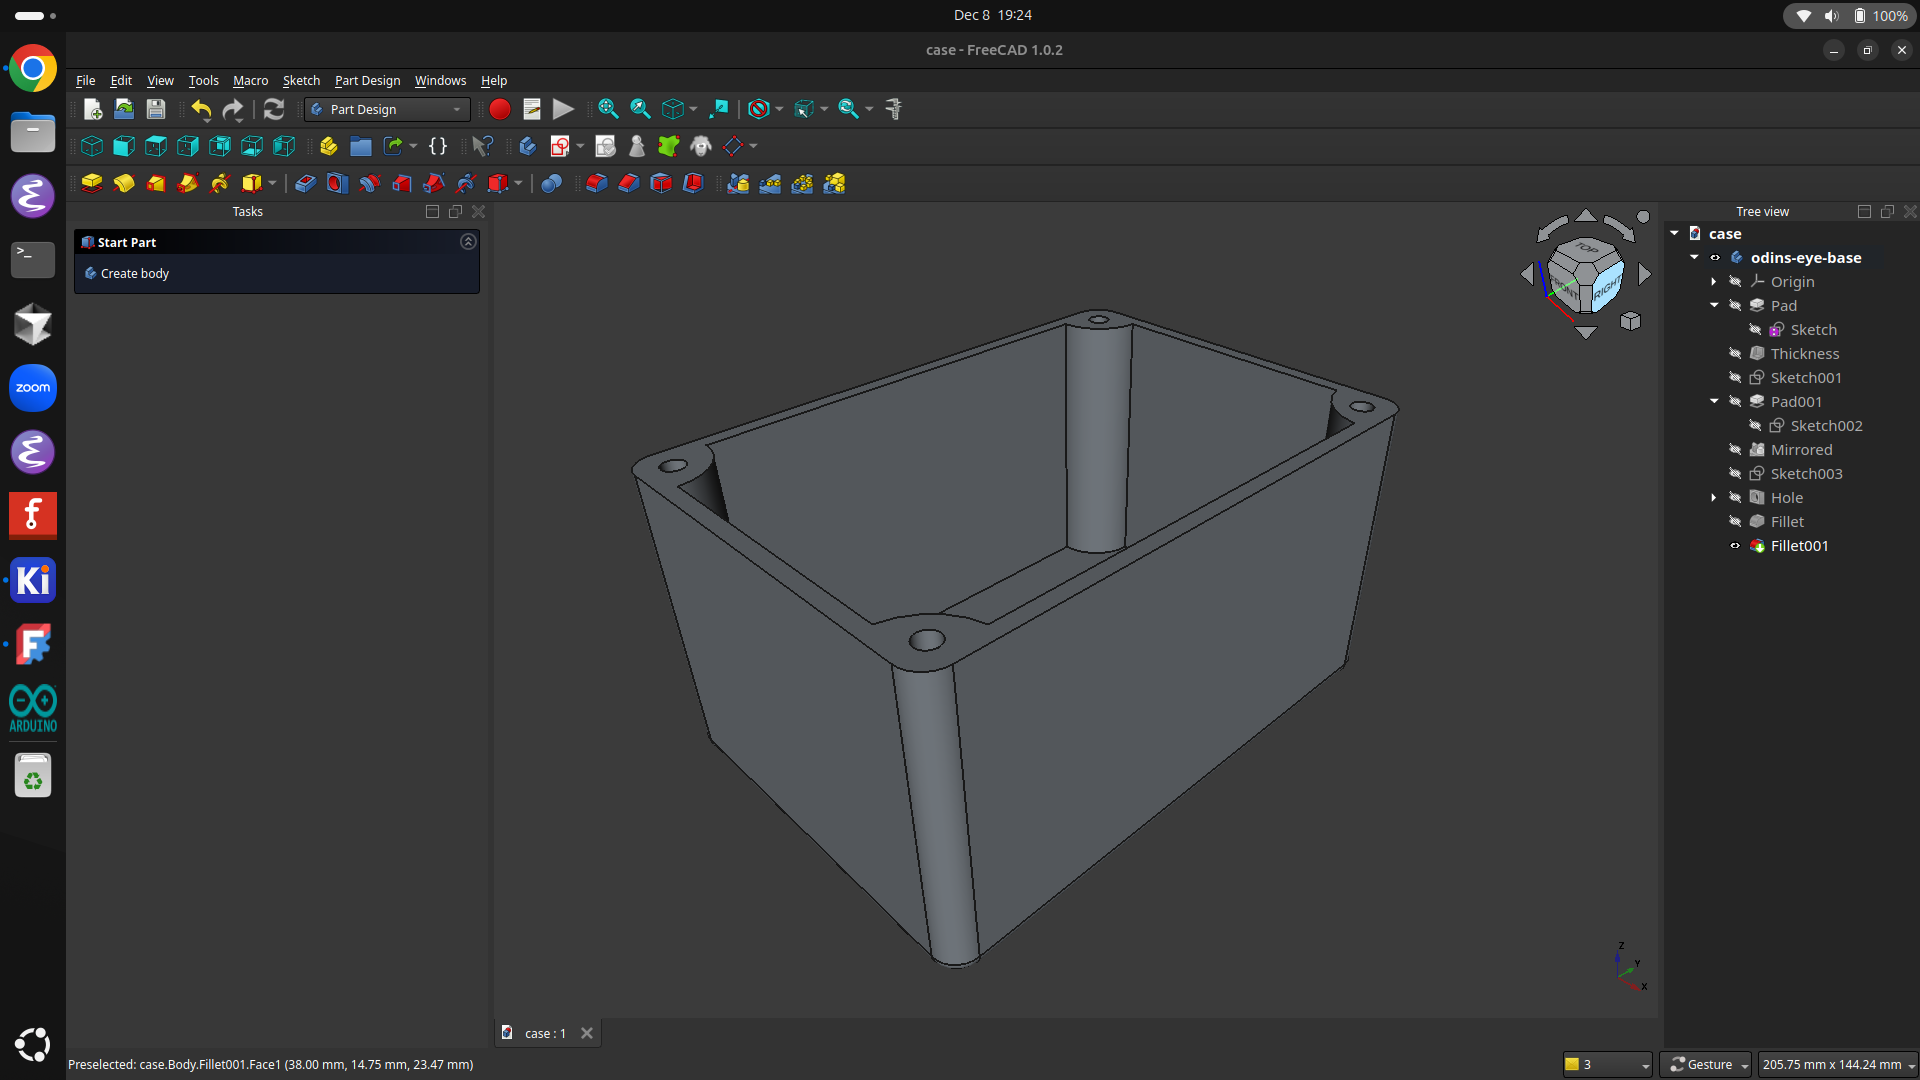Select the Pocket tool

pyautogui.click(x=304, y=183)
